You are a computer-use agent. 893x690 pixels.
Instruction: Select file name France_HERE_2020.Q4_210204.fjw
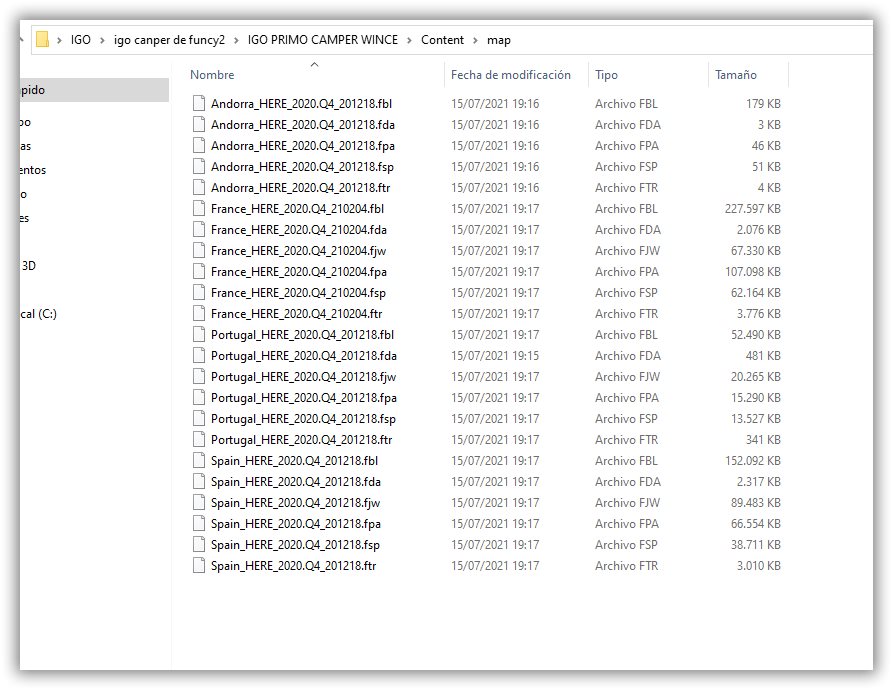[298, 251]
